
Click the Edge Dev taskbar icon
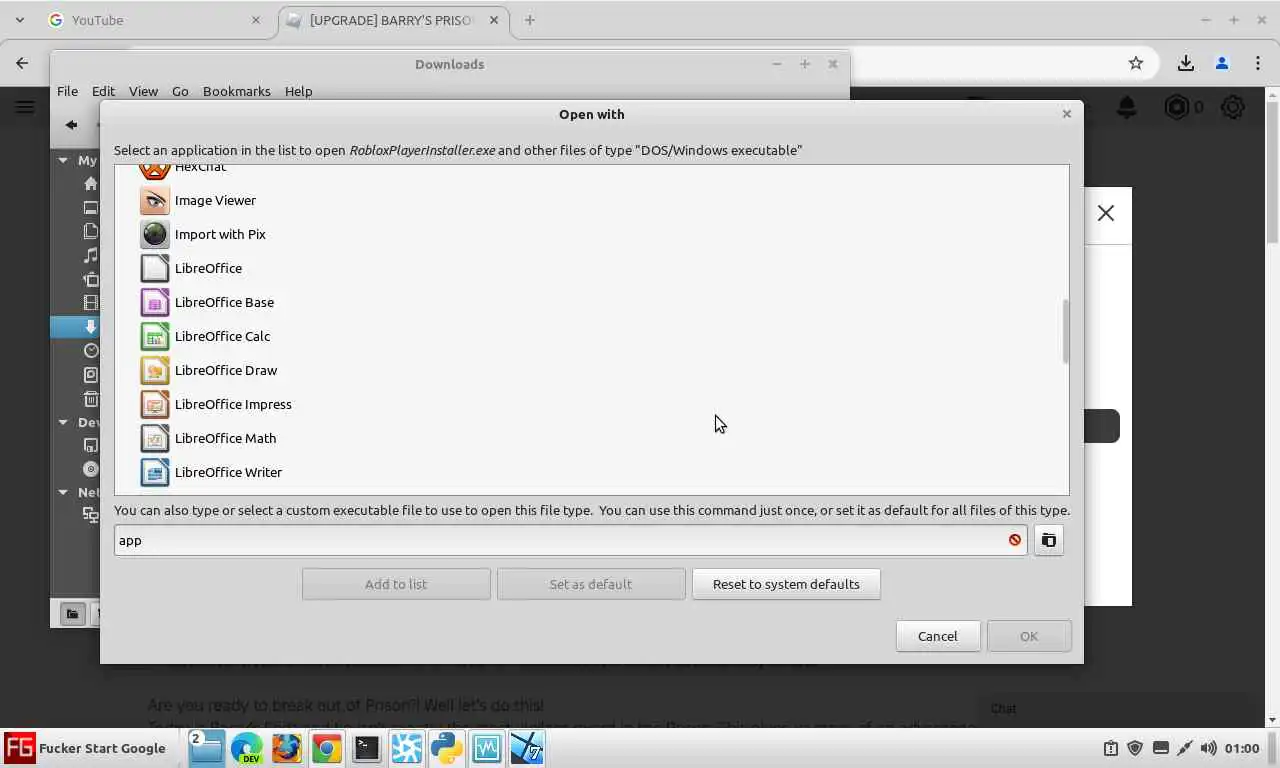[x=247, y=748]
